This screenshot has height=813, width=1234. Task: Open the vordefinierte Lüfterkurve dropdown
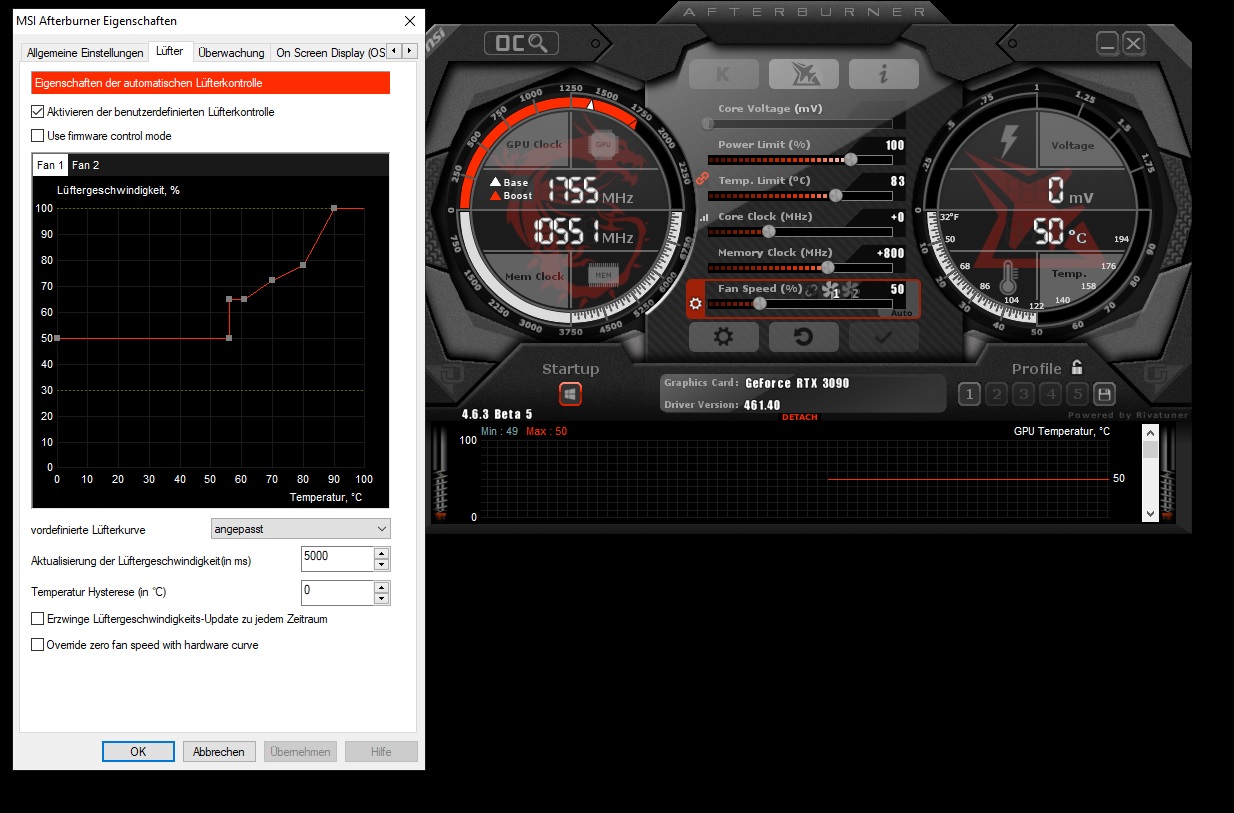click(301, 528)
